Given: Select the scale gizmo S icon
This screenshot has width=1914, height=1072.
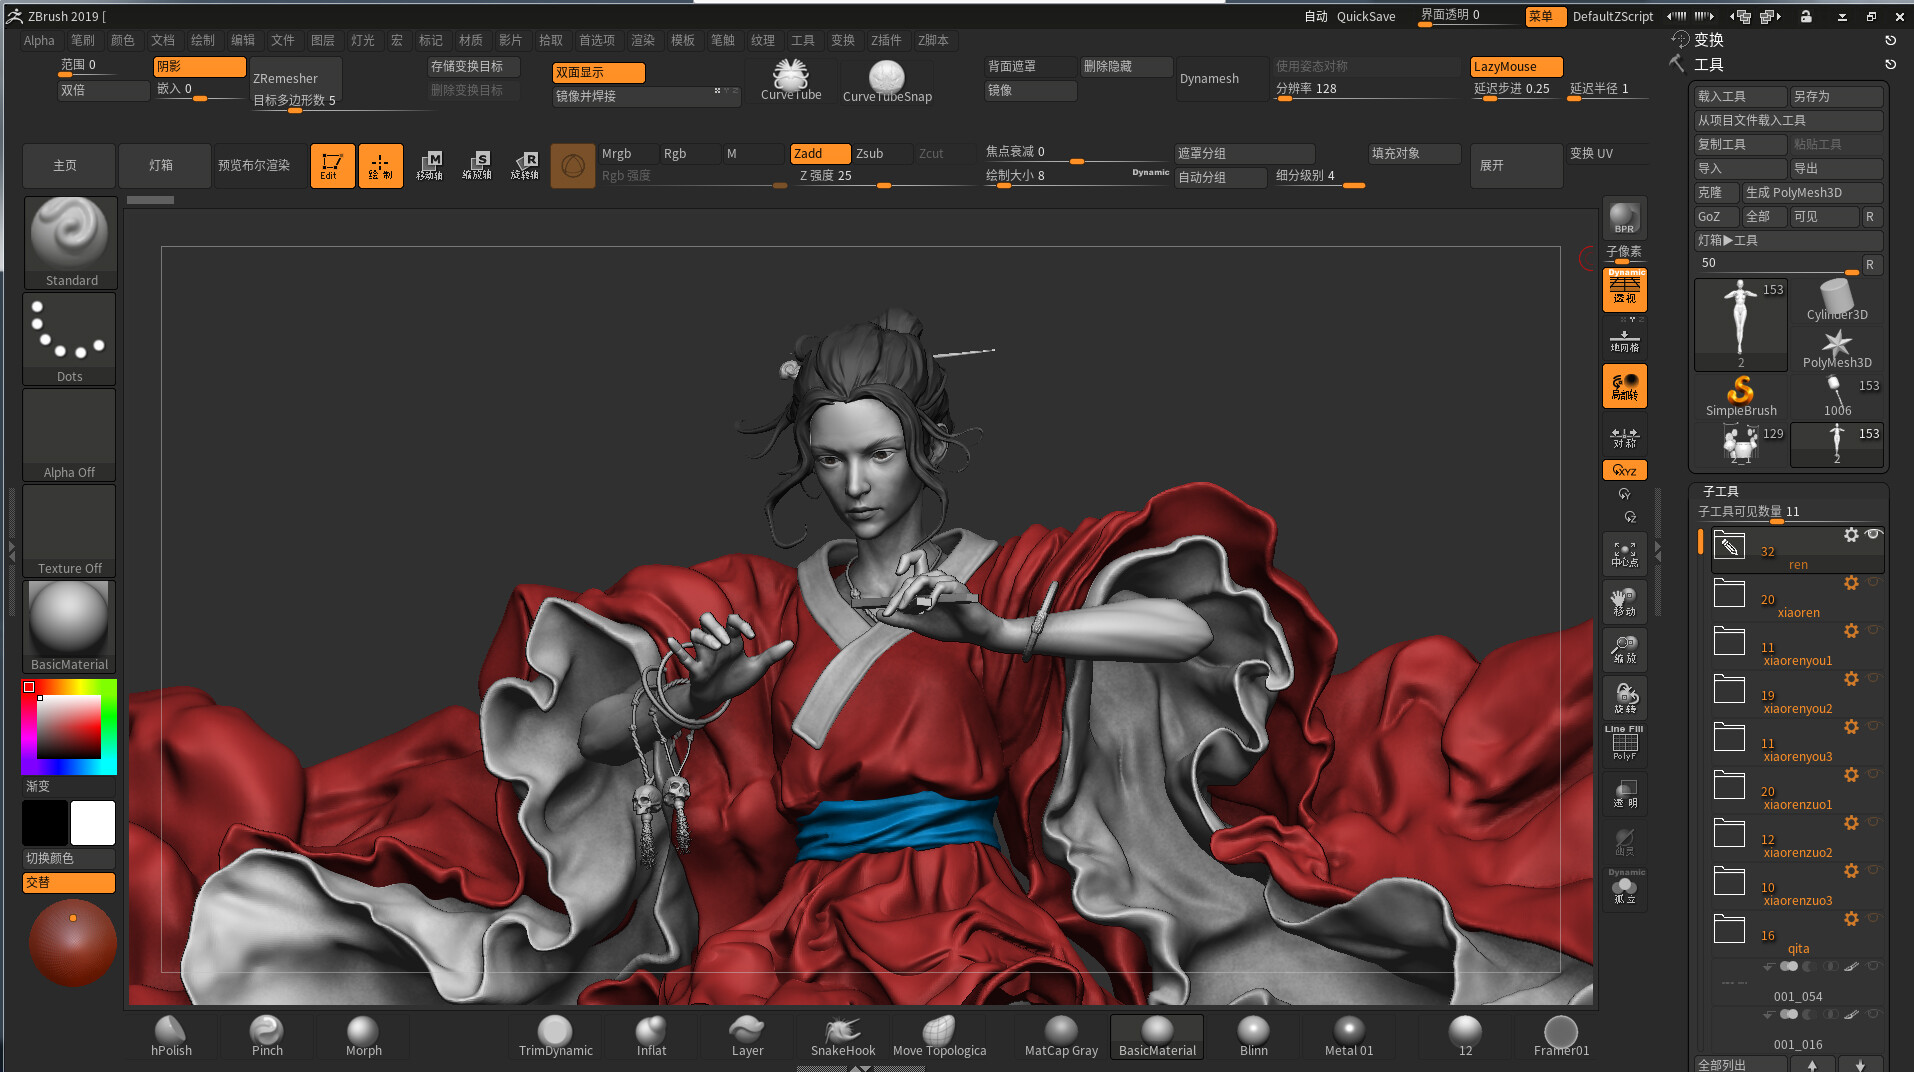Looking at the screenshot, I should 477,165.
